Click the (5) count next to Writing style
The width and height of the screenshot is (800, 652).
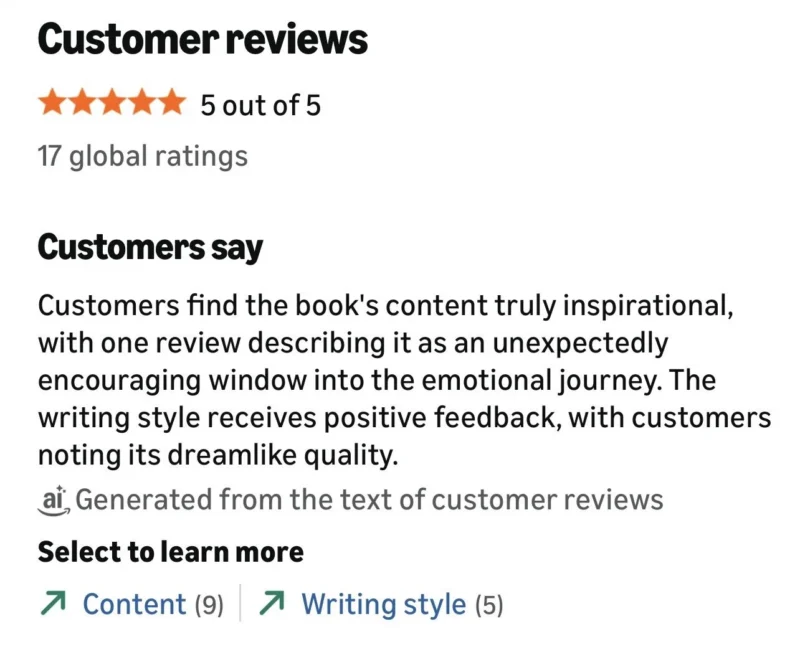click(x=490, y=604)
